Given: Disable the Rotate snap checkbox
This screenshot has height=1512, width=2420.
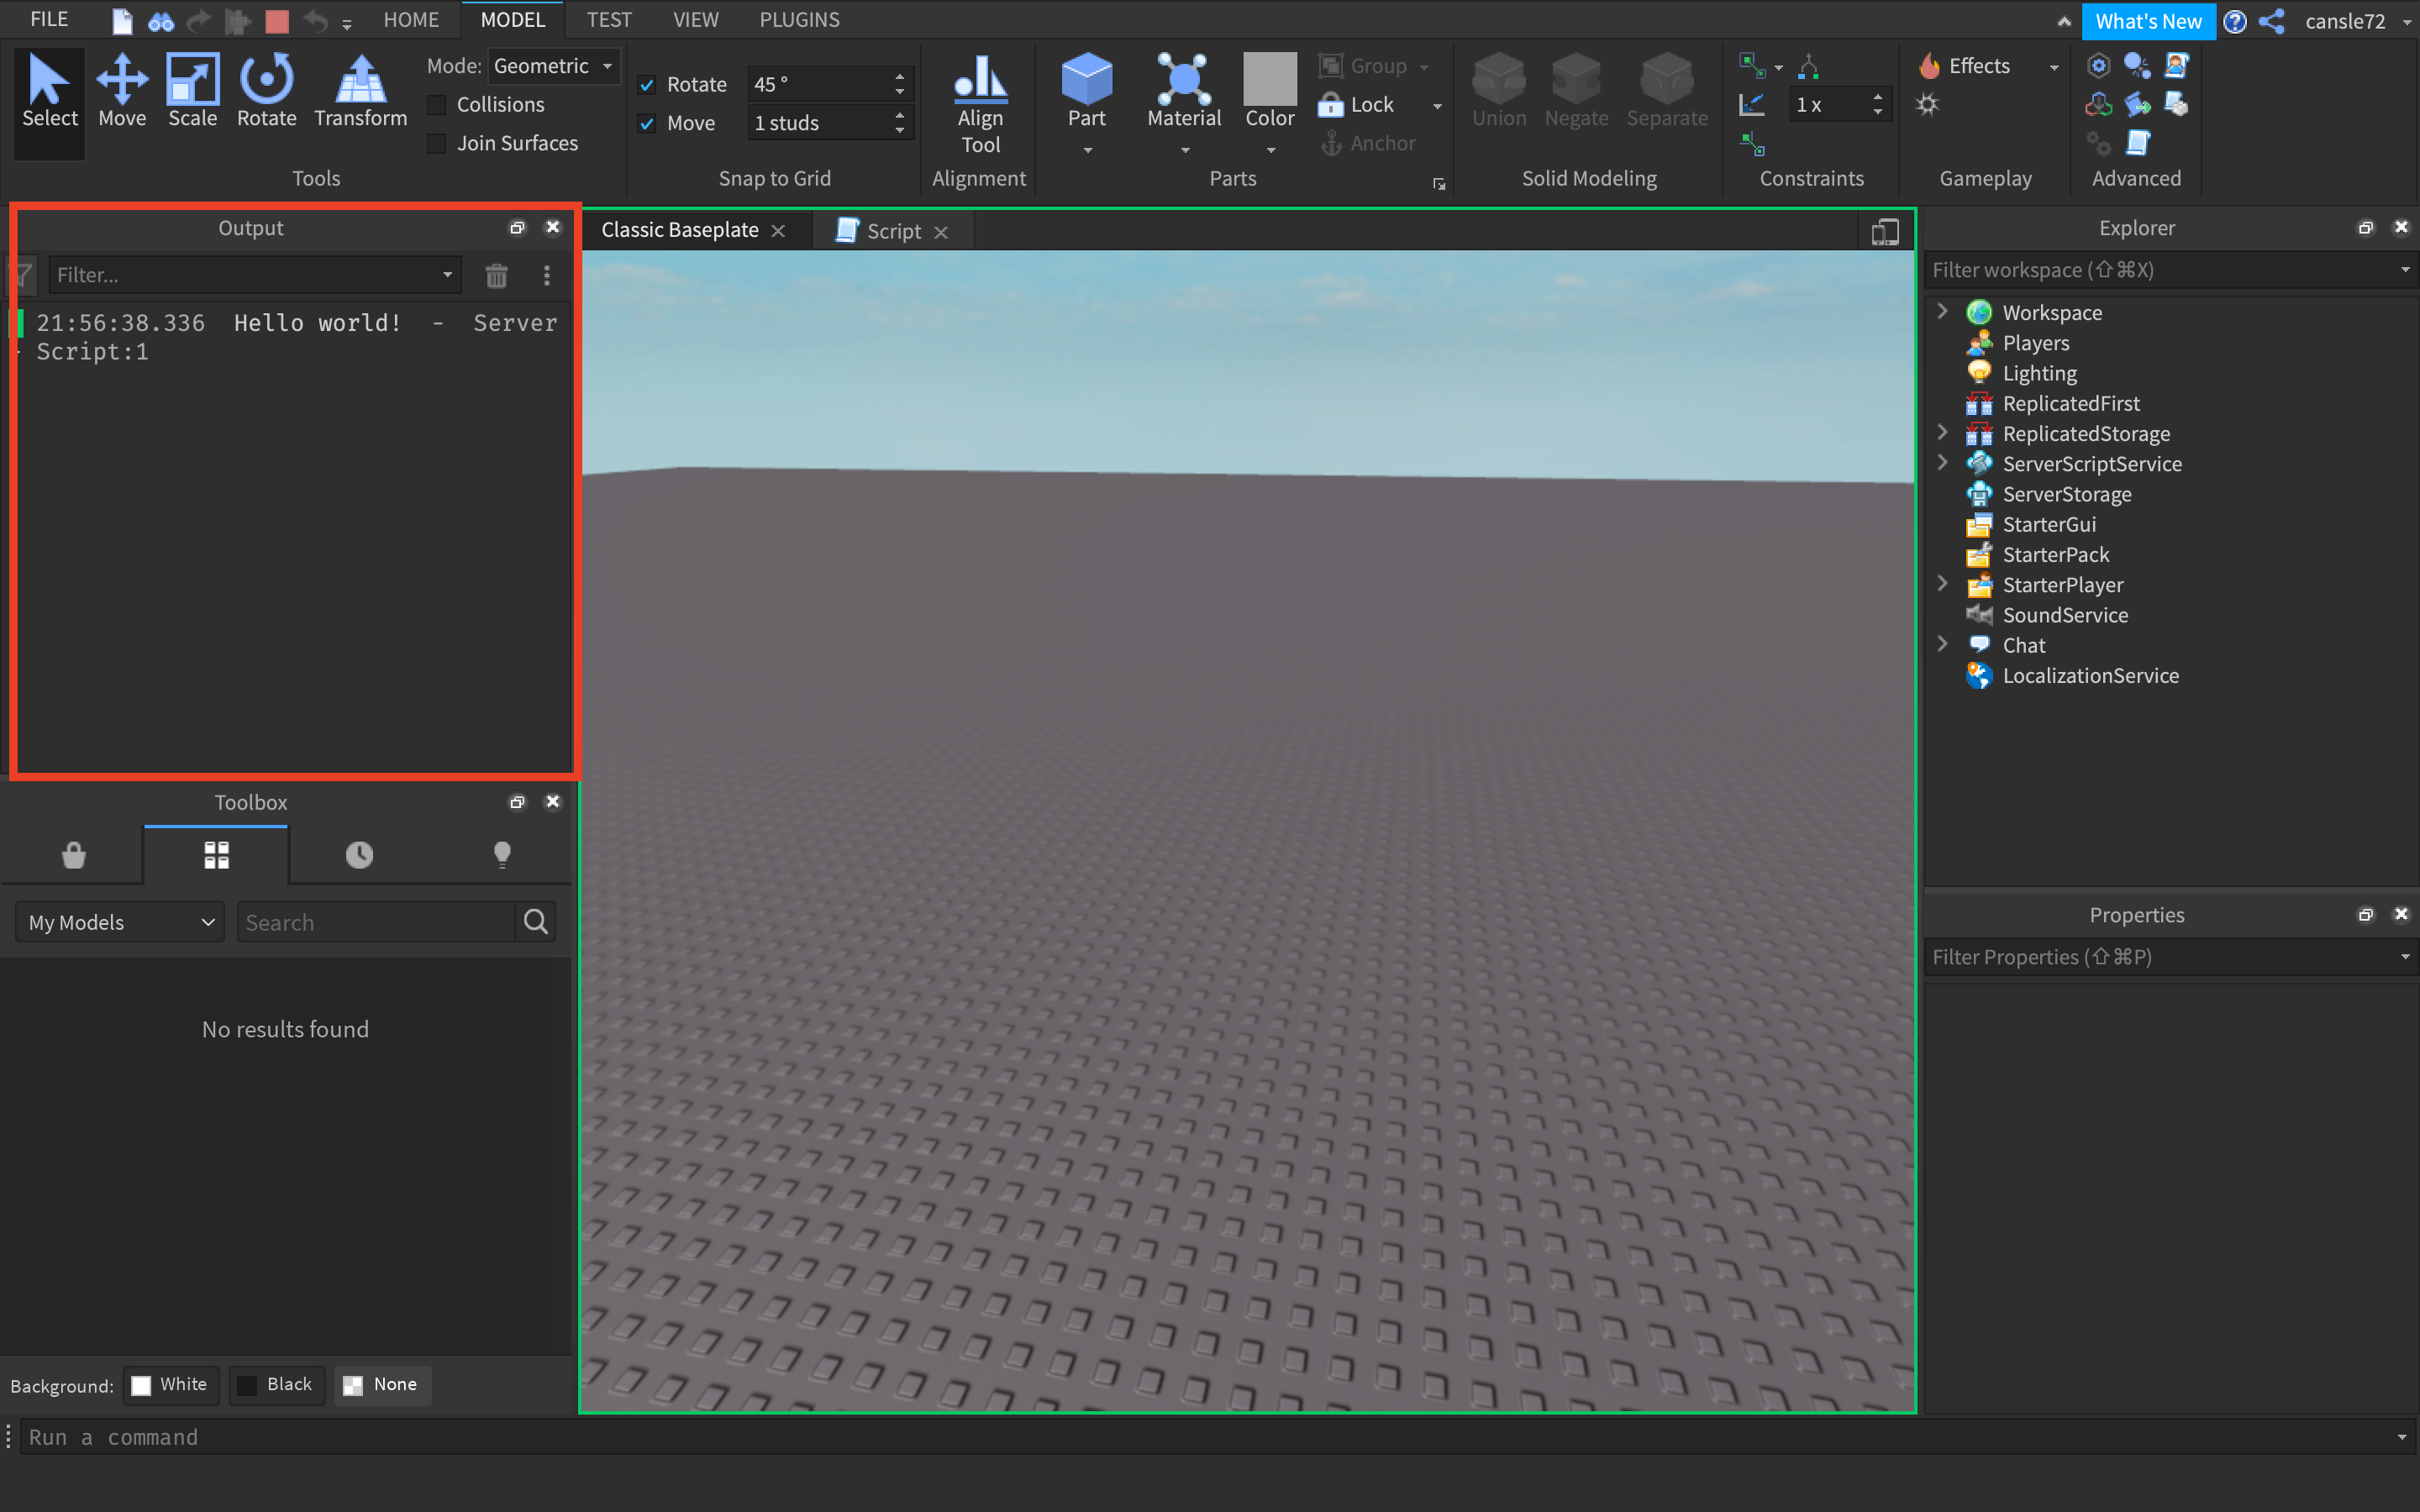Looking at the screenshot, I should click(x=647, y=85).
